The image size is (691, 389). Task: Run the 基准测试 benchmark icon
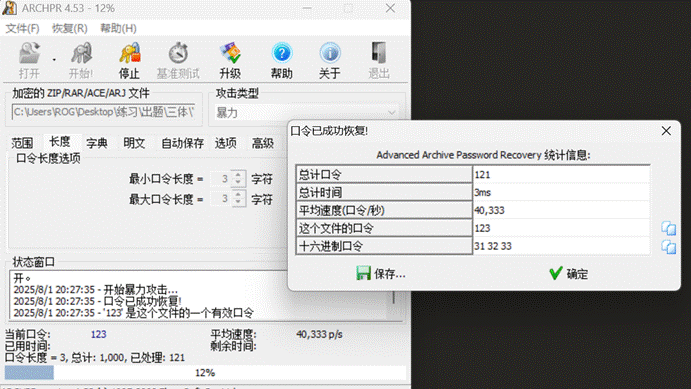[x=178, y=53]
